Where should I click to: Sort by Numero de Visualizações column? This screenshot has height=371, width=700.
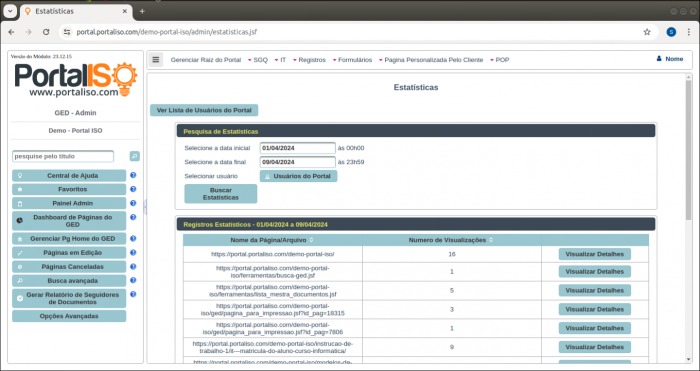451,240
